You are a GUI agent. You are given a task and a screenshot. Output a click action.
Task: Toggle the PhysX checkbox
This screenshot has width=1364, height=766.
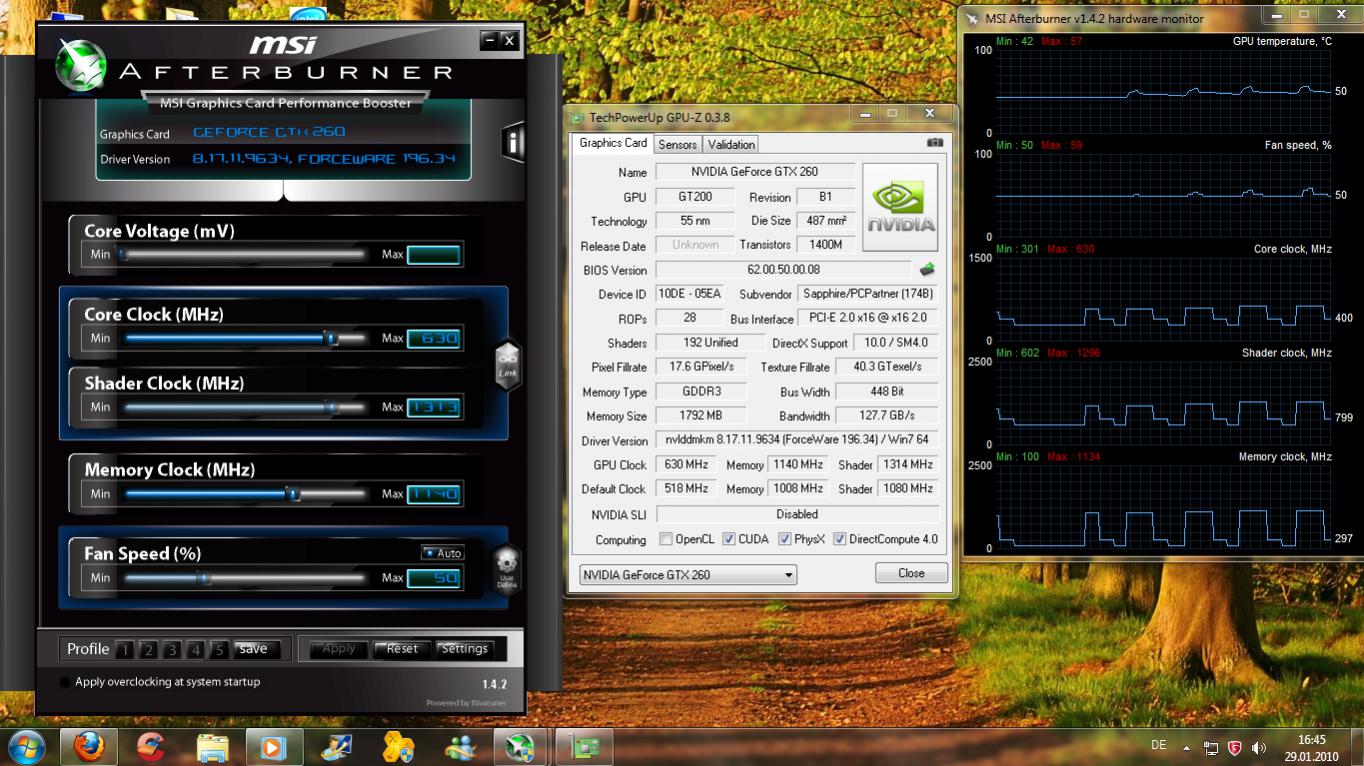785,539
